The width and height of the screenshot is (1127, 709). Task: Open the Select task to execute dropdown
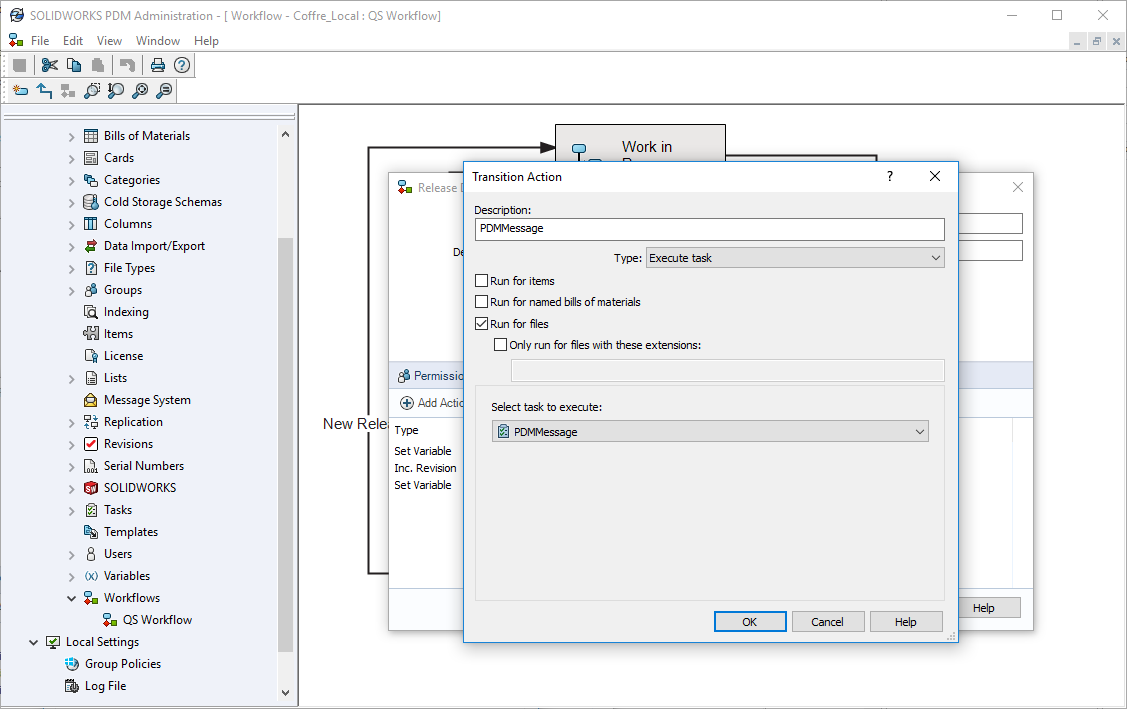click(x=710, y=432)
